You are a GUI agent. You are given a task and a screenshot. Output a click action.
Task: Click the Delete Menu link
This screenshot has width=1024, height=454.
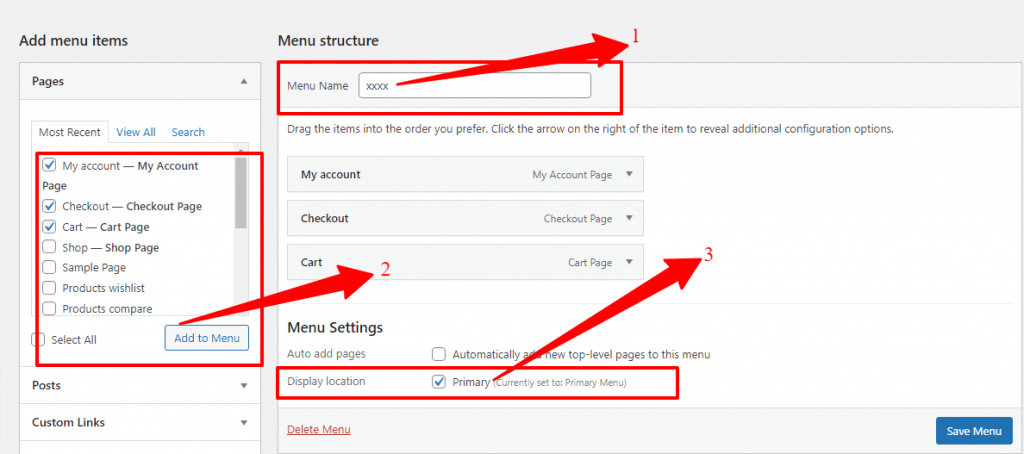319,429
